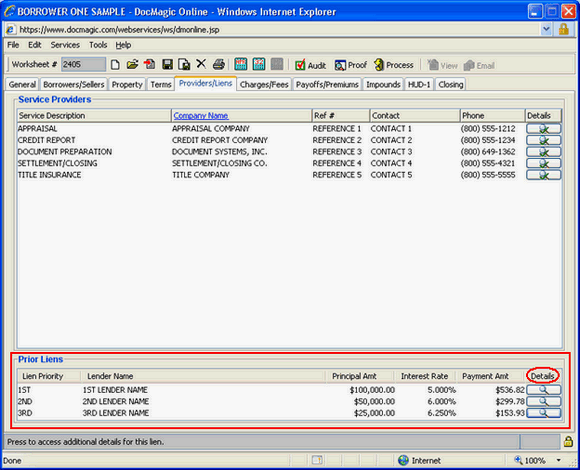580x470 pixels.
Task: Run the Audit check
Action: [x=310, y=65]
